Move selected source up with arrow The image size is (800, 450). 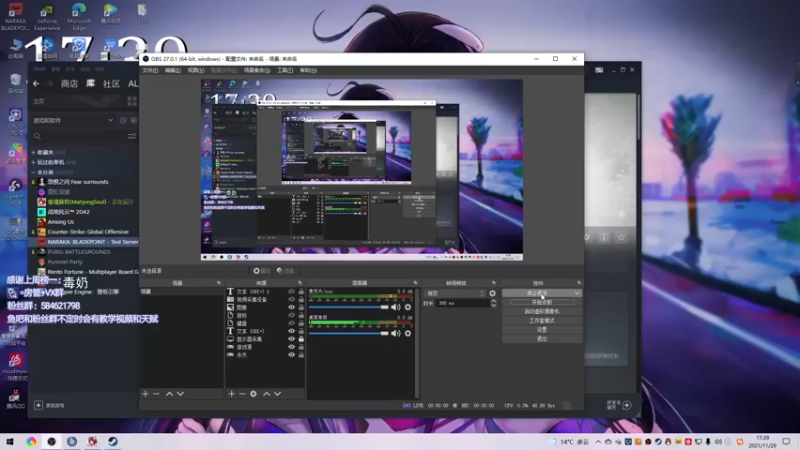266,393
